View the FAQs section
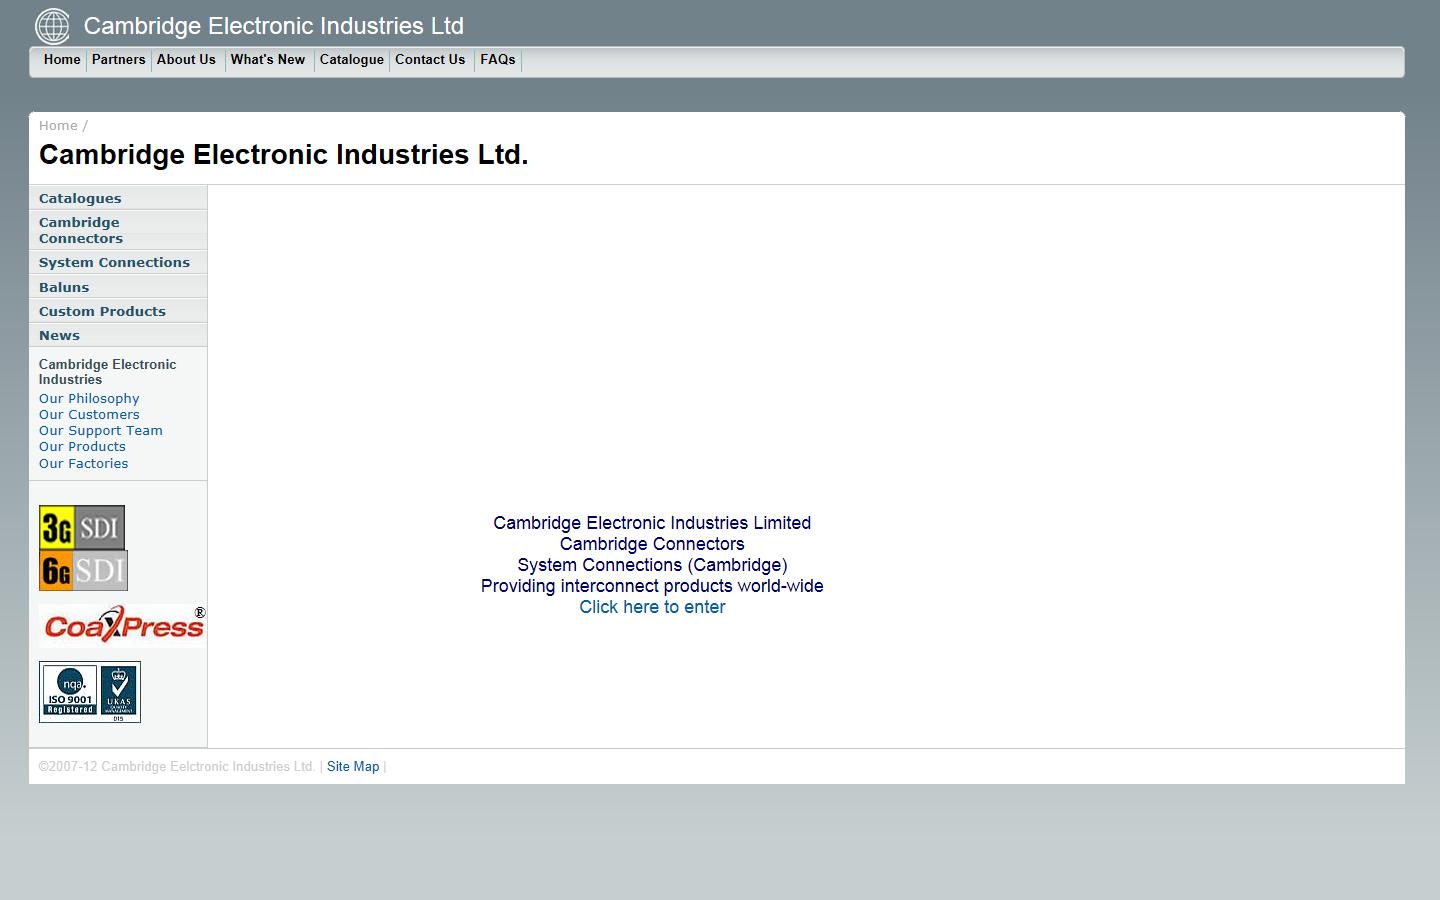Image resolution: width=1440 pixels, height=900 pixels. (x=497, y=60)
